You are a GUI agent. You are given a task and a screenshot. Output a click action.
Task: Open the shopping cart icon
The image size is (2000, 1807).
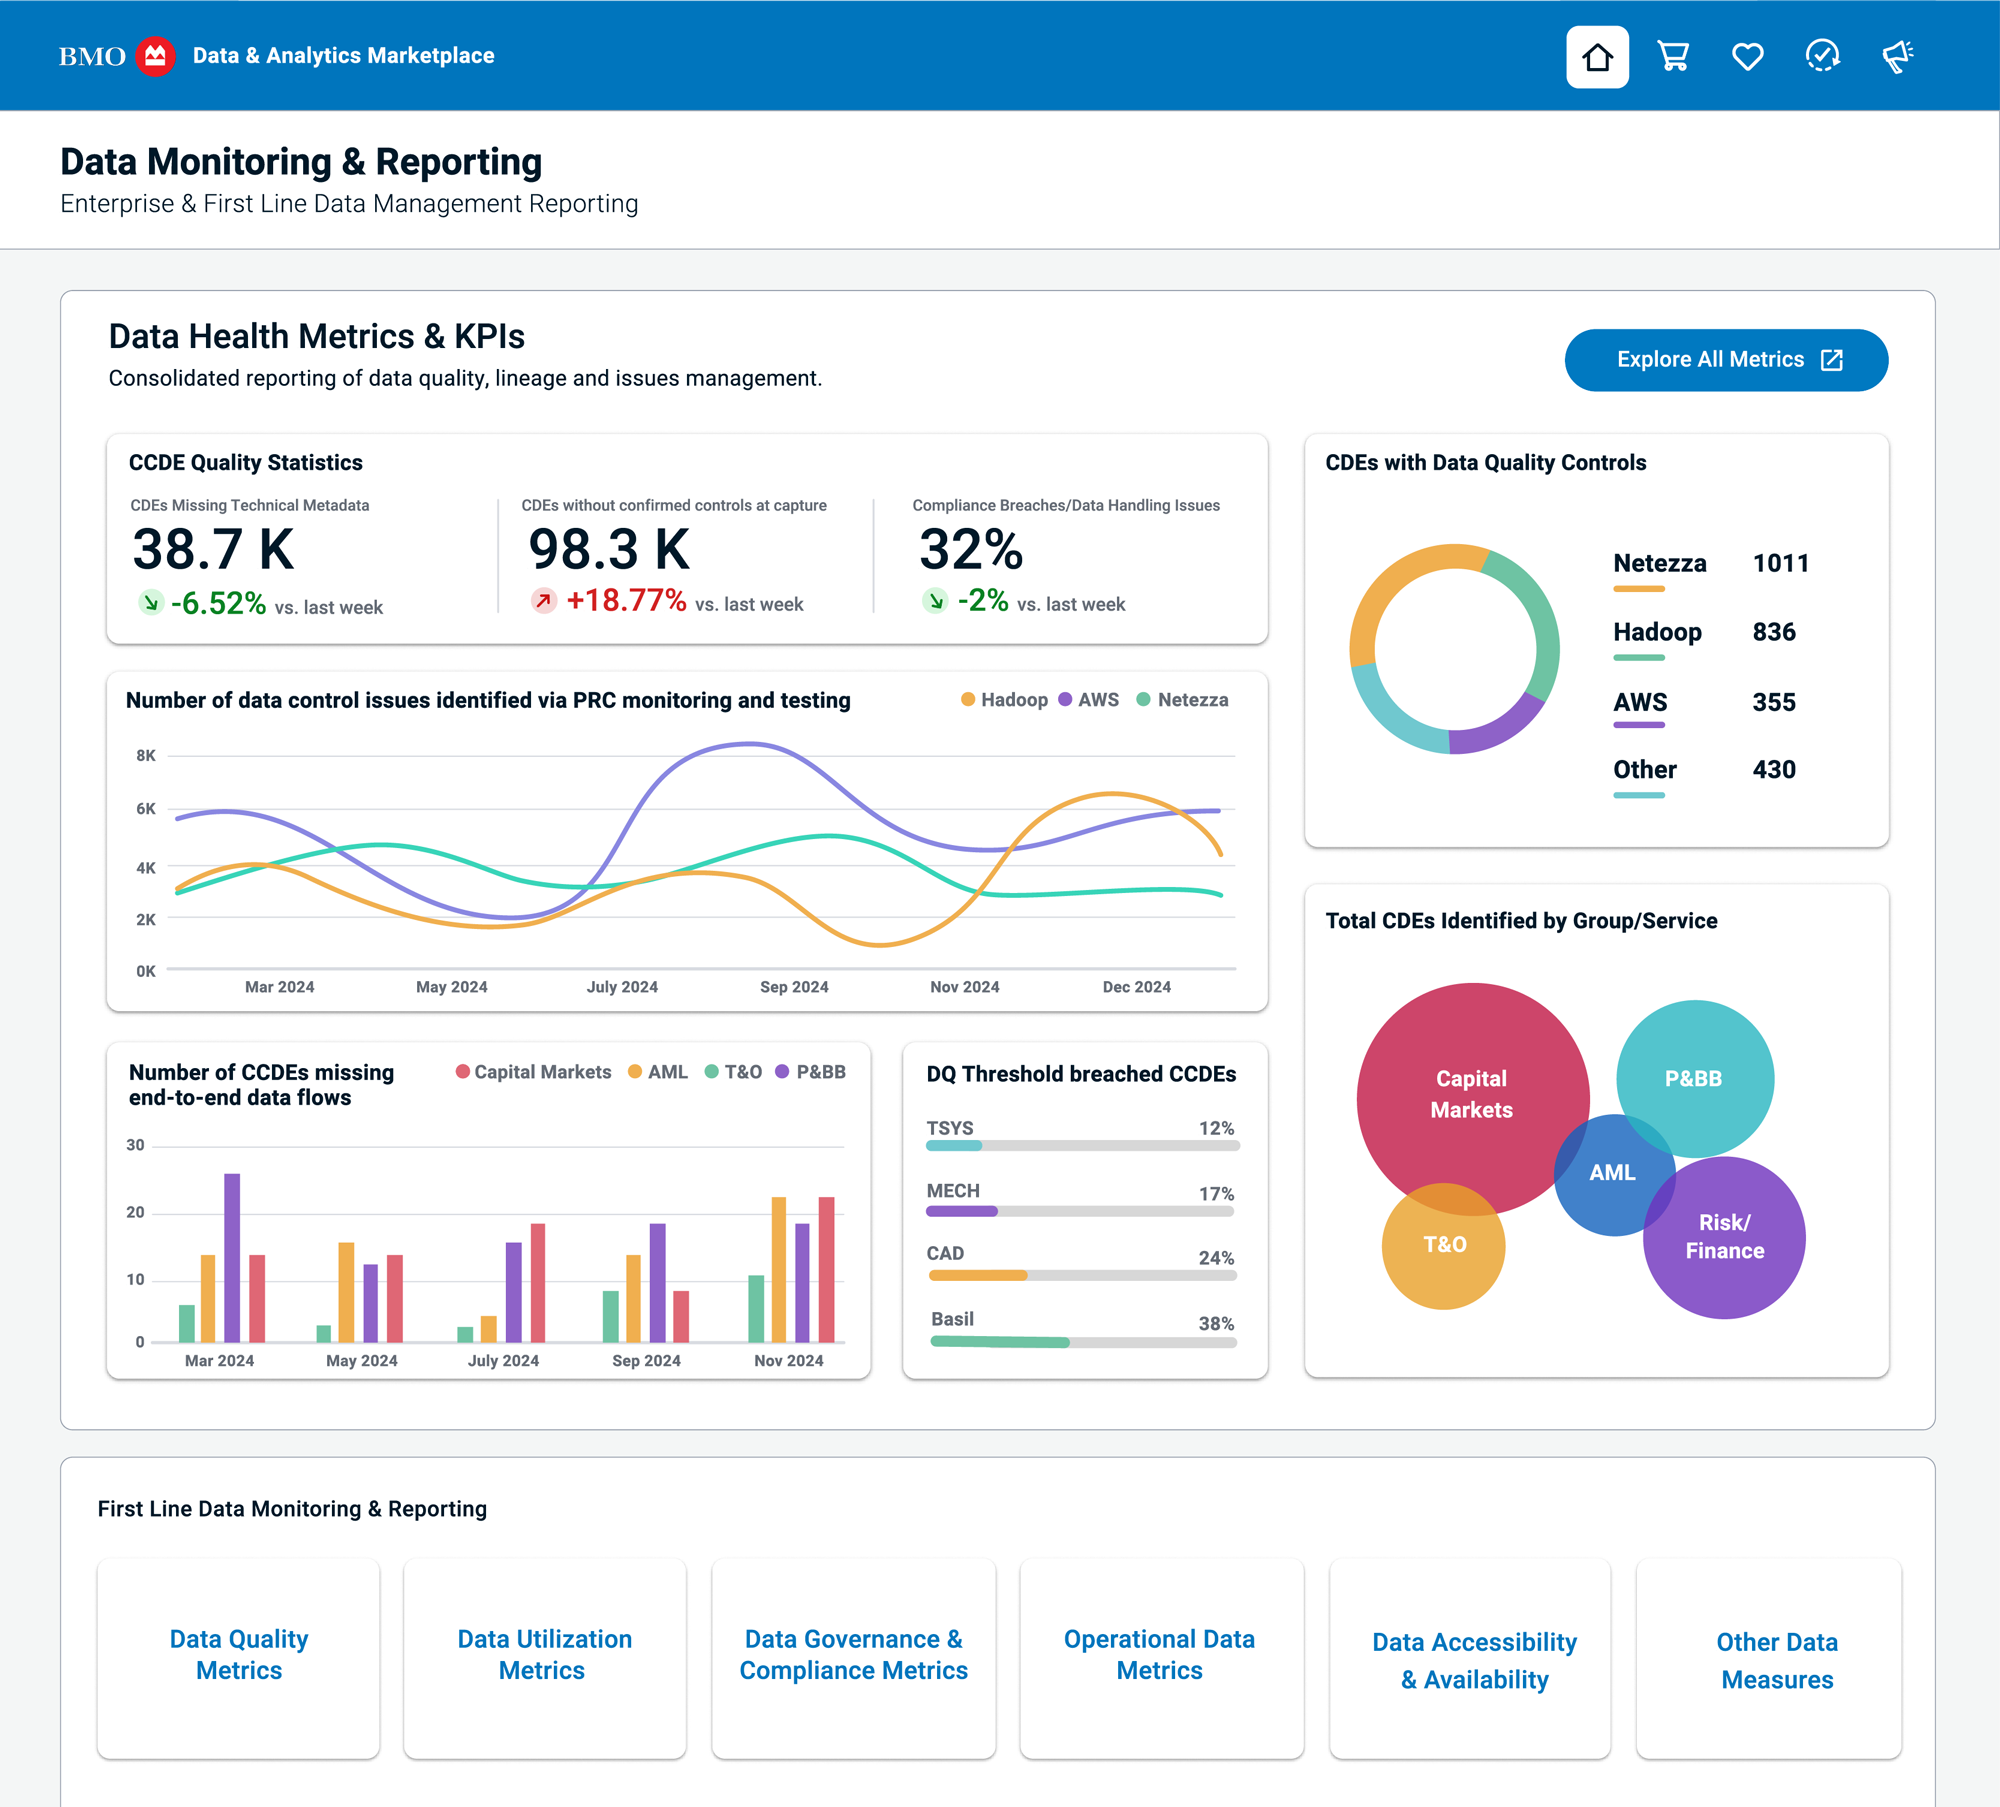(1673, 57)
